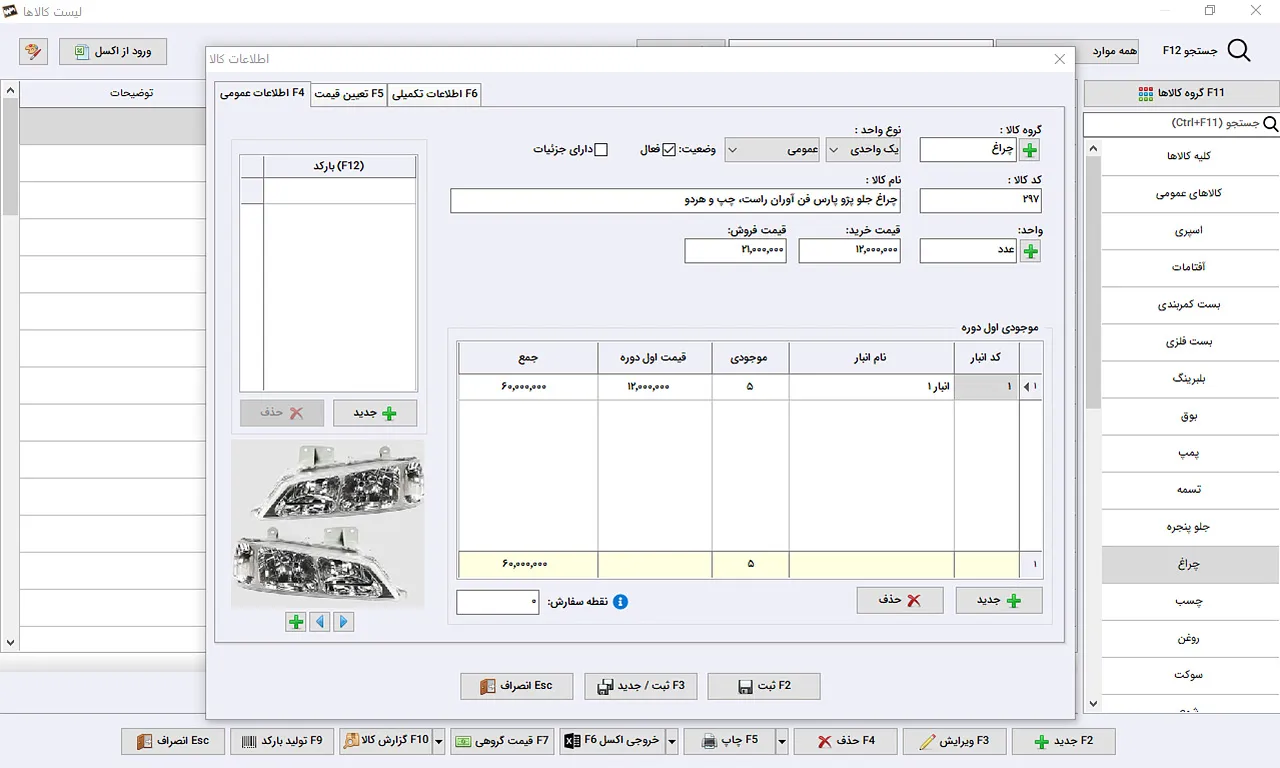Switch to the F6 اطلاعات تکمیلی tab

434,94
